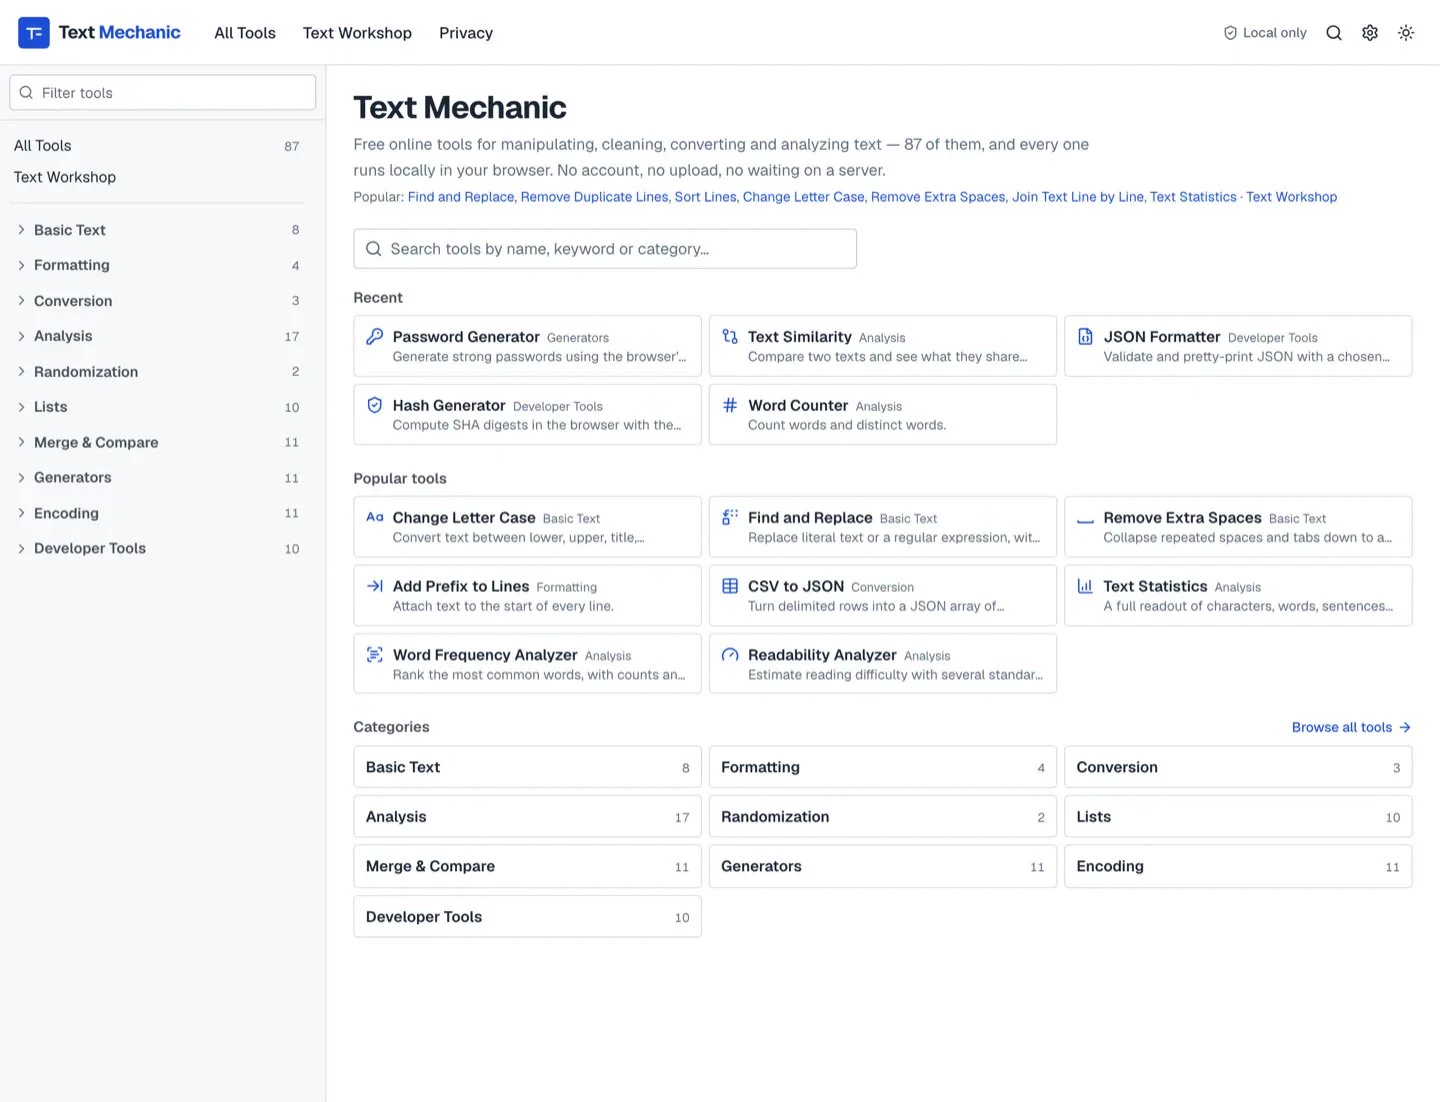This screenshot has height=1102, width=1440.
Task: Click the Local only shield icon
Action: [1230, 33]
